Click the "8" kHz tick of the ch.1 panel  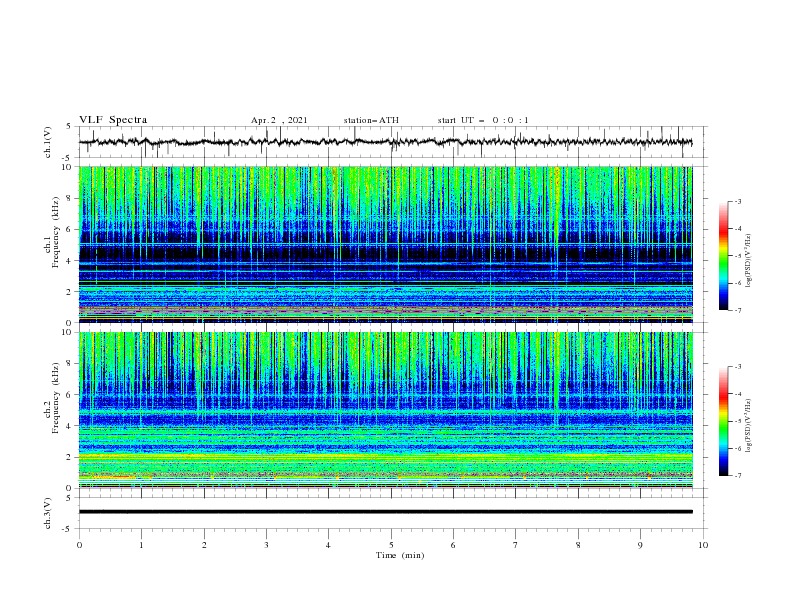click(71, 198)
